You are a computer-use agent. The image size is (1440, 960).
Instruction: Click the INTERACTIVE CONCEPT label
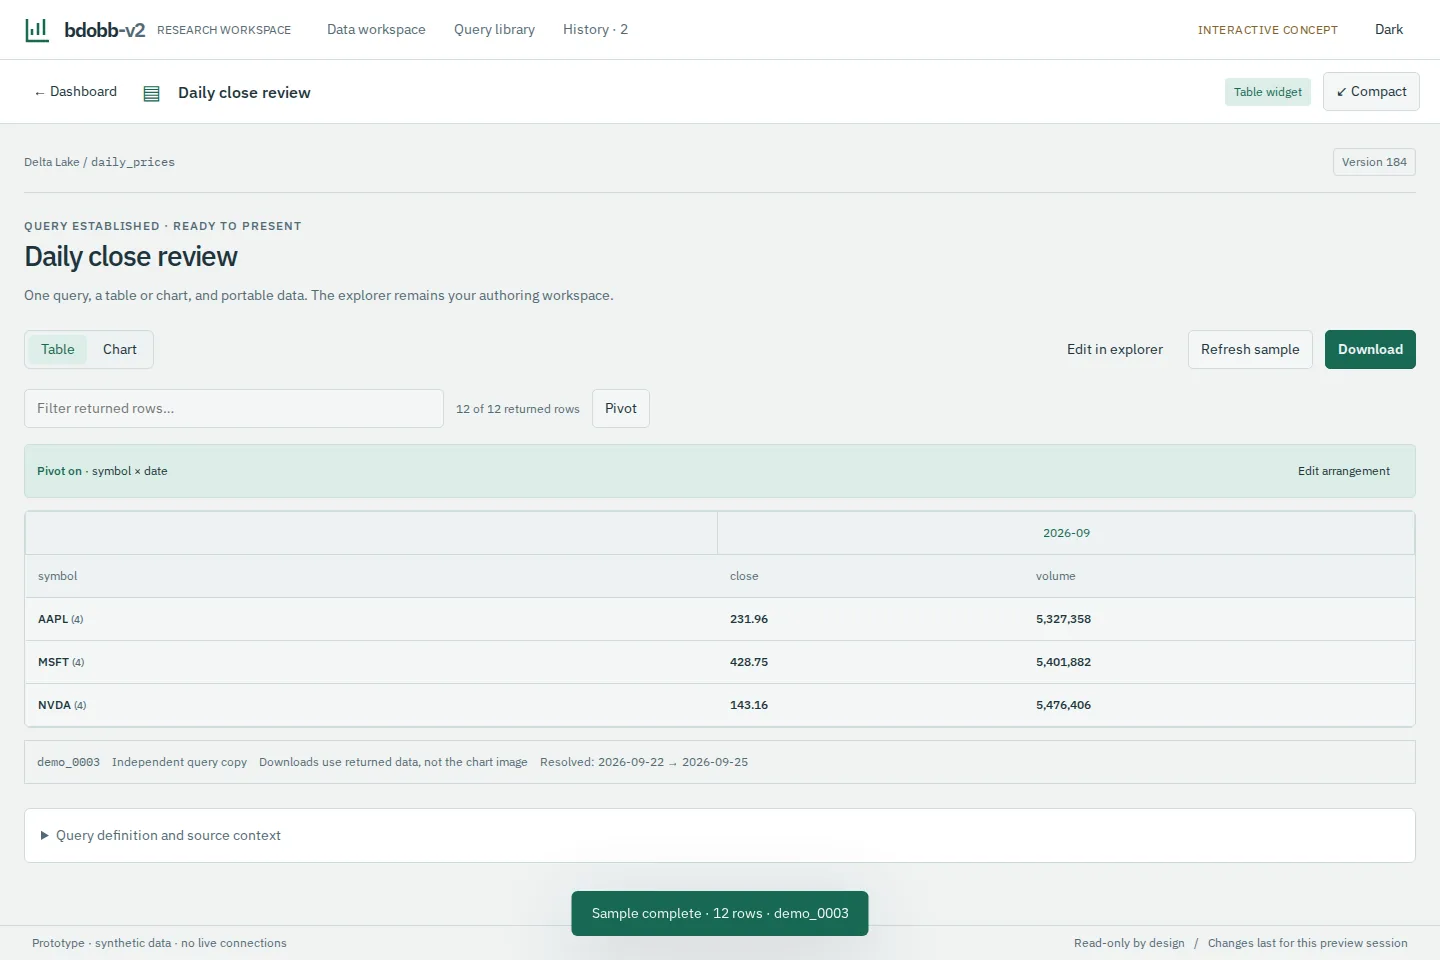[x=1267, y=30]
